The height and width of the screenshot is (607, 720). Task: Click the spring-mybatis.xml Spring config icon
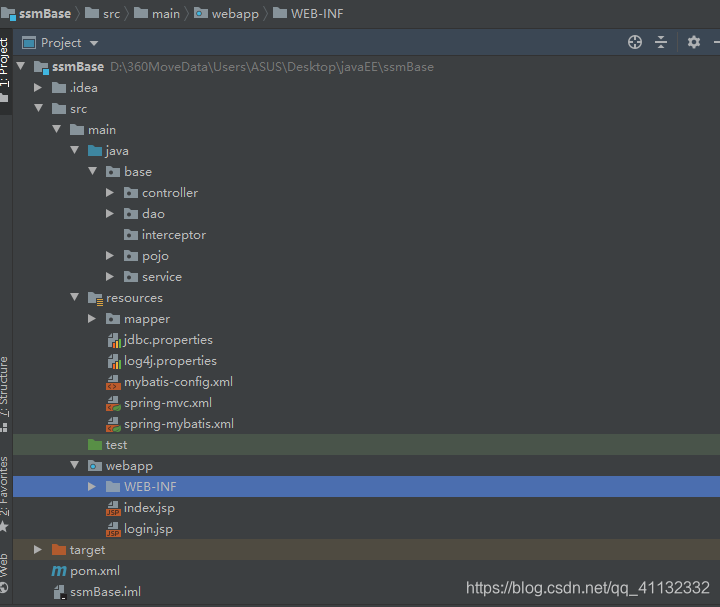pos(113,424)
